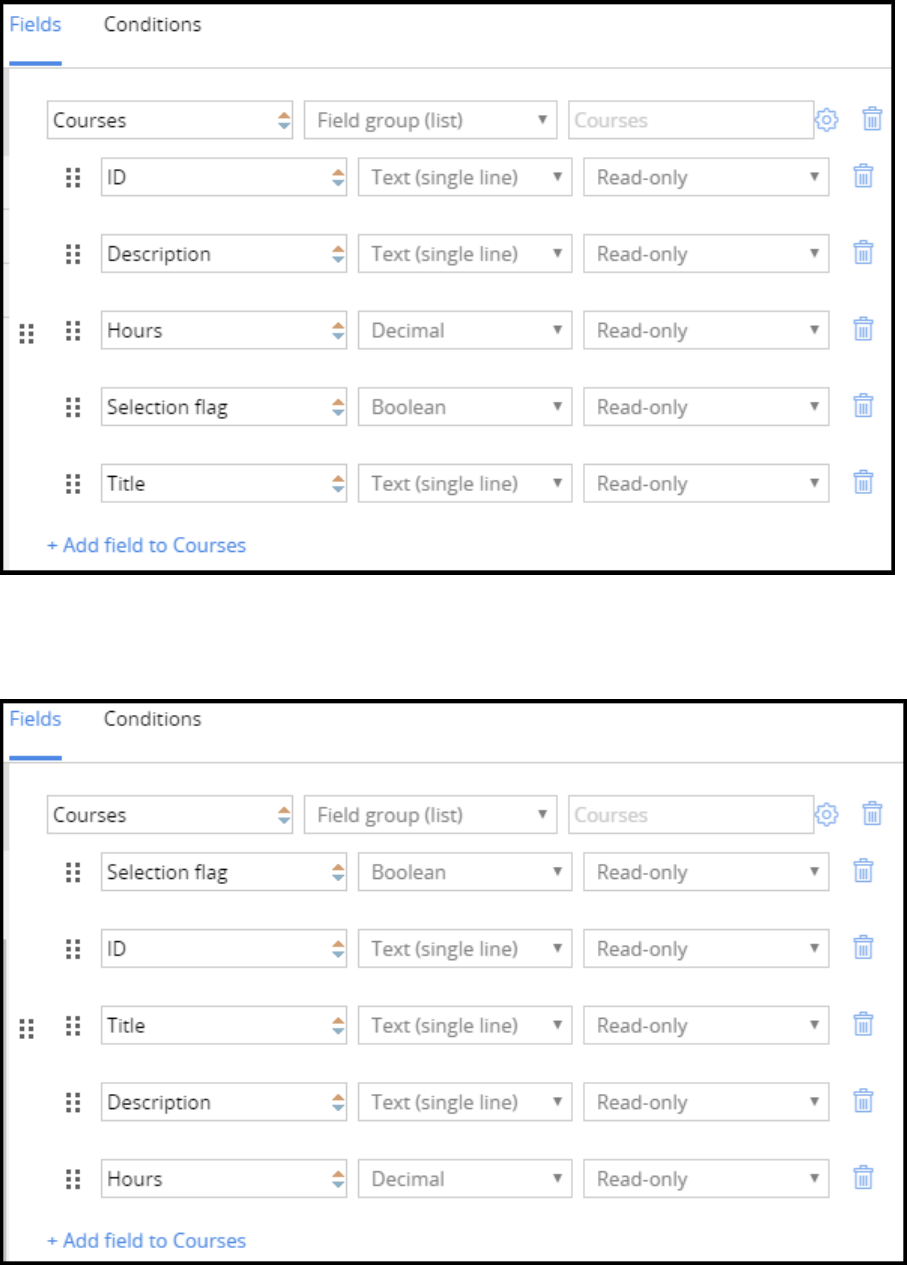Switch to Conditions tab in the upper panel
The height and width of the screenshot is (1265, 907).
point(152,25)
